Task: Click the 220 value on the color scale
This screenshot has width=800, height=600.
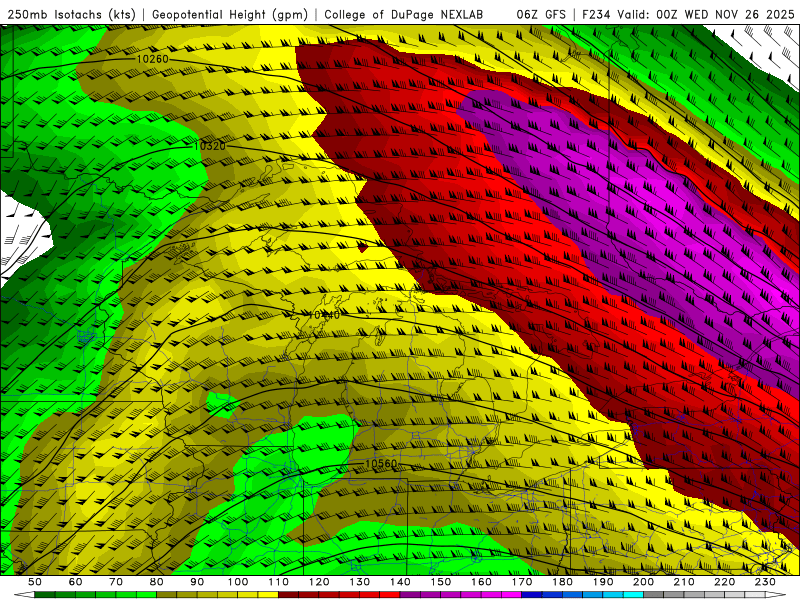Action: click(x=724, y=582)
